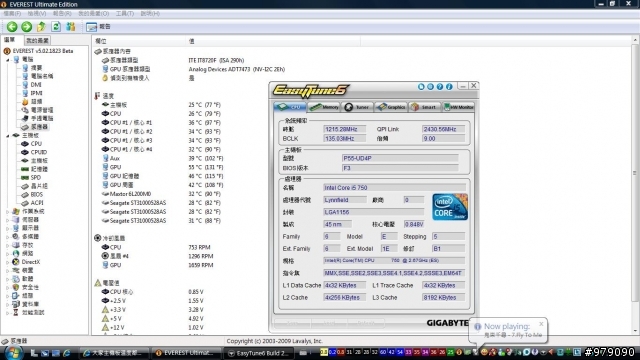Dismiss the Now playing notification balloon

pyautogui.click(x=541, y=324)
